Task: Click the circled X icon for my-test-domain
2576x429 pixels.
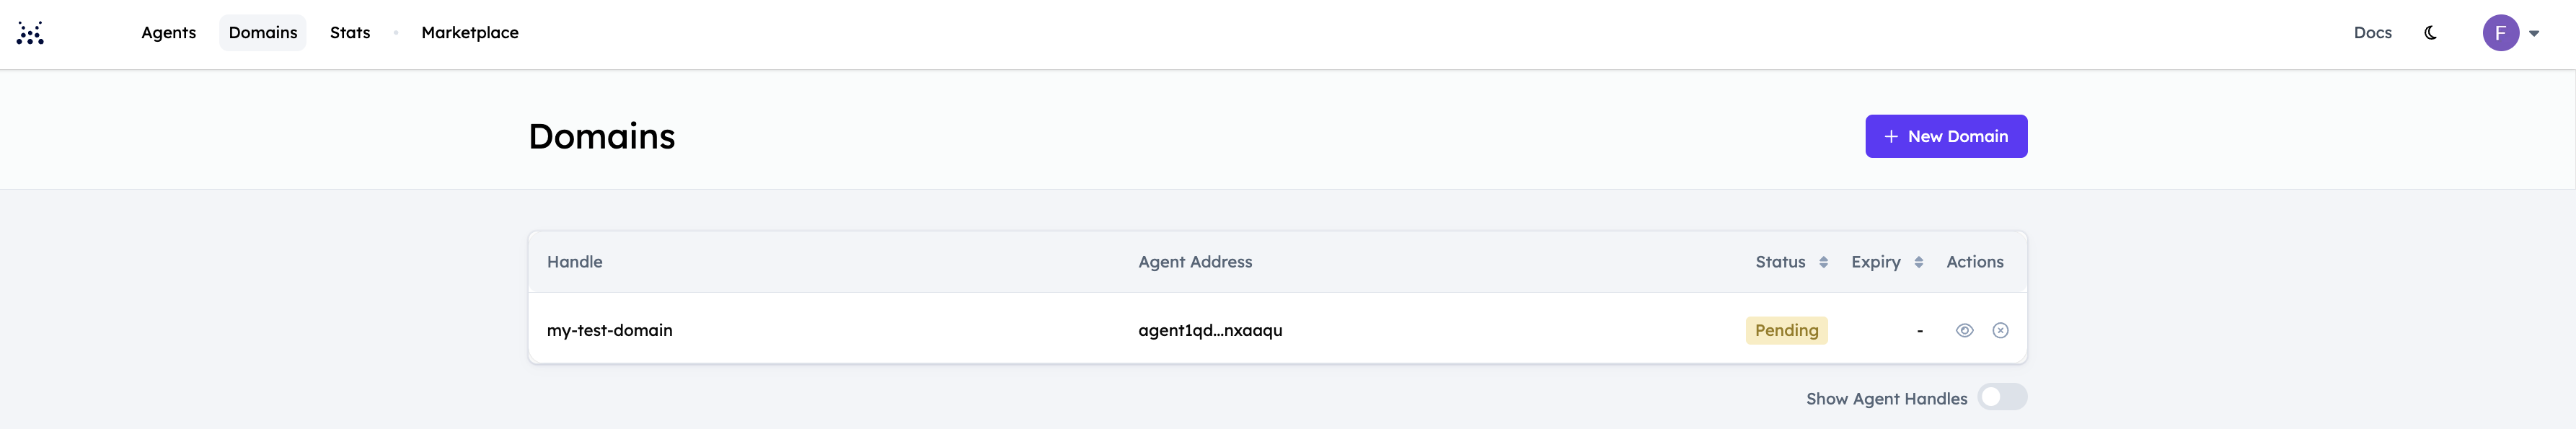Action: tap(2000, 330)
